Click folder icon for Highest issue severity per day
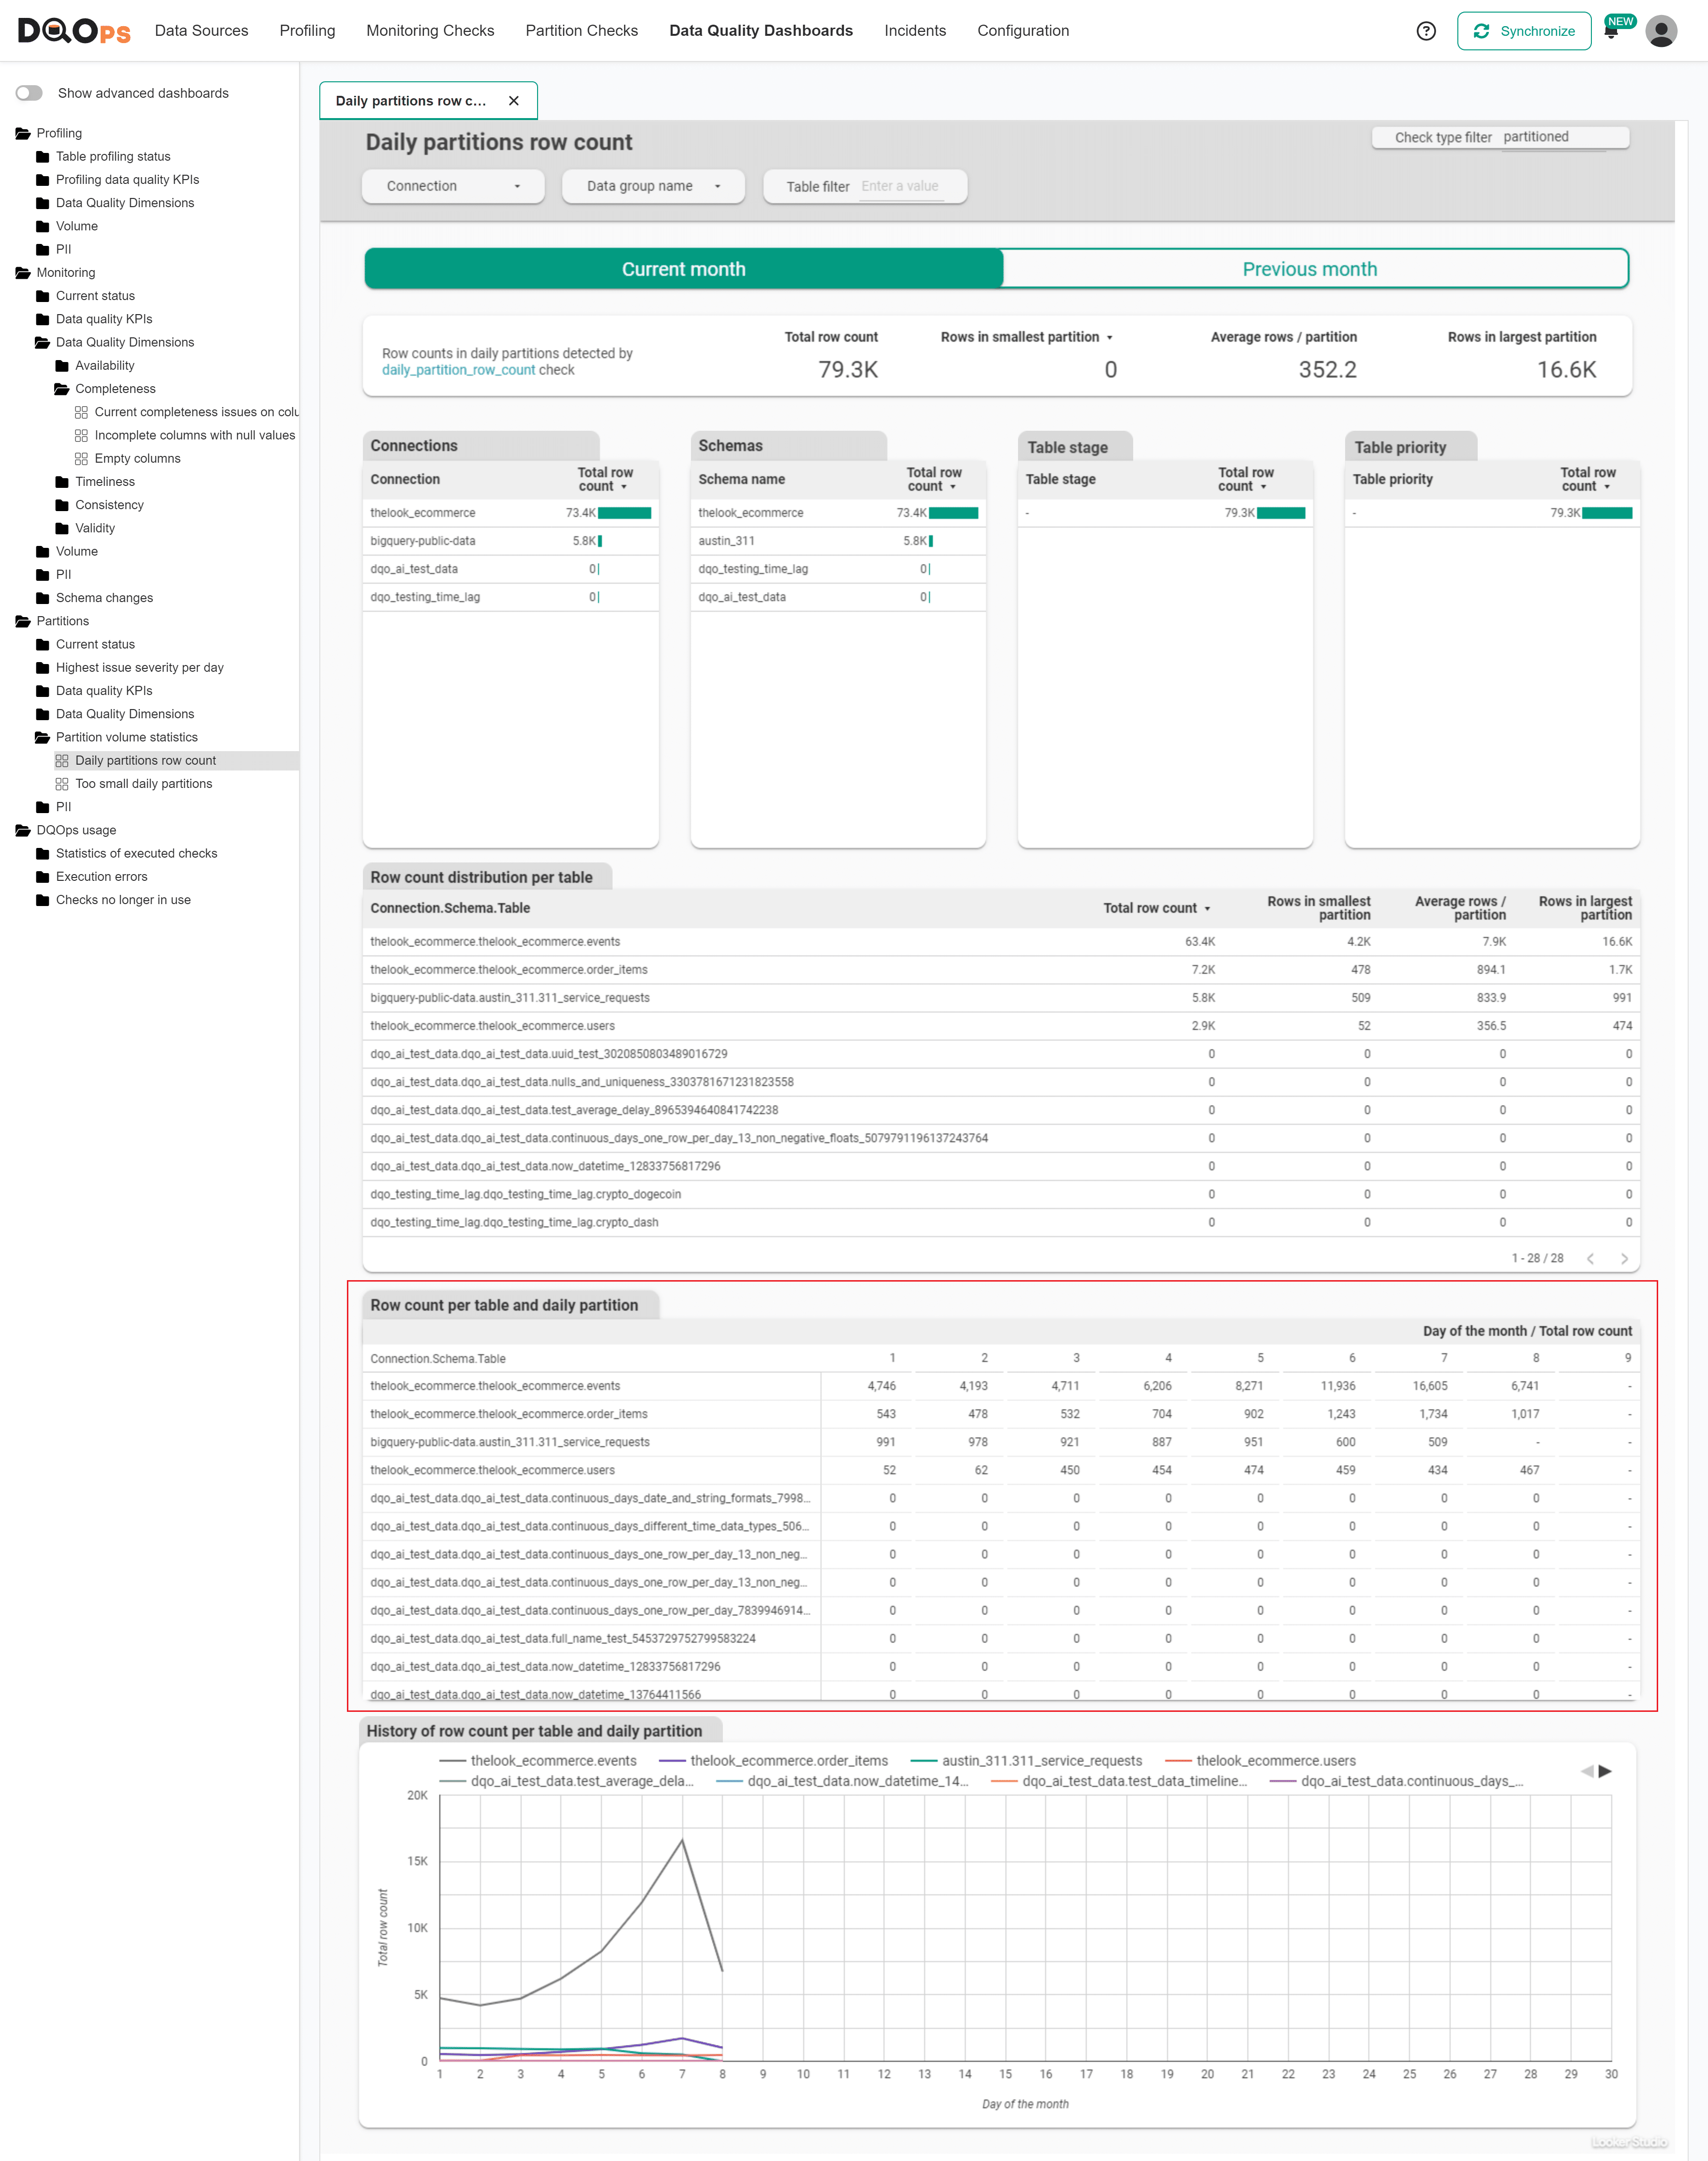This screenshot has height=2161, width=1708. (x=42, y=668)
